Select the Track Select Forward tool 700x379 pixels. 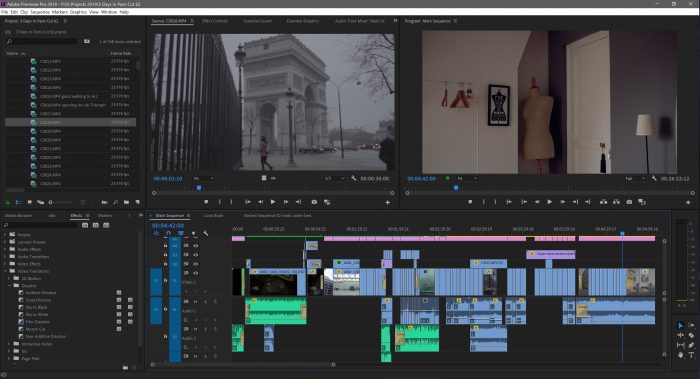(691, 325)
